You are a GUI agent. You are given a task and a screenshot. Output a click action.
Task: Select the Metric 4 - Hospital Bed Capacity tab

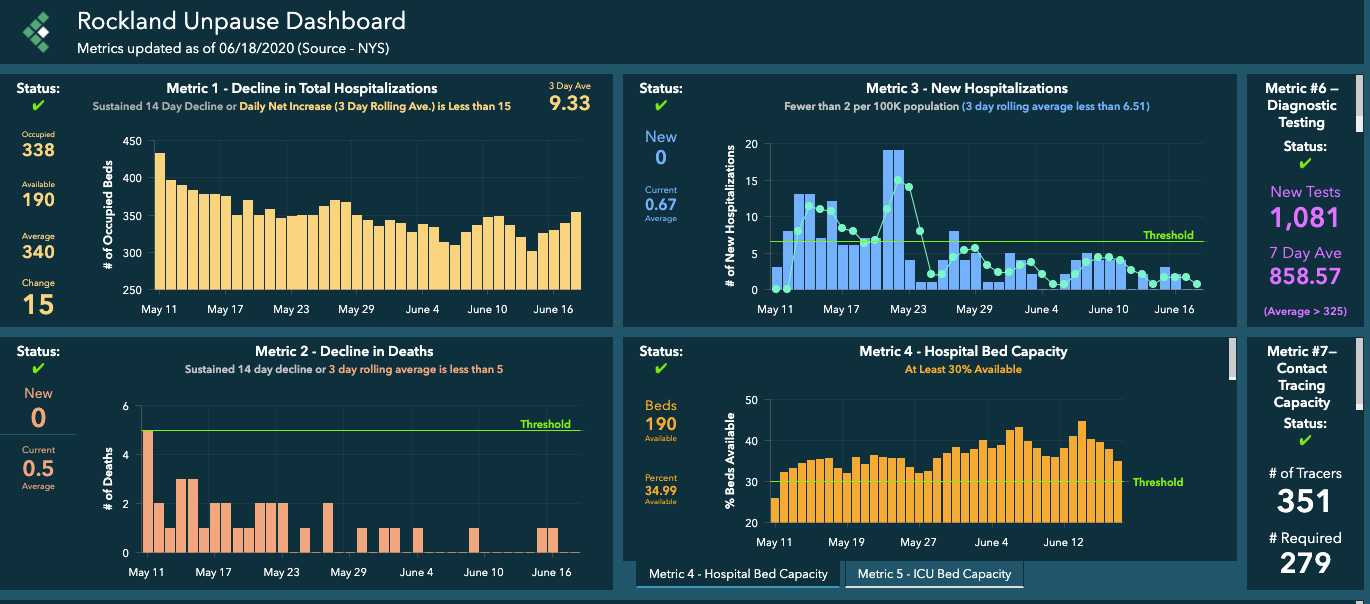(x=738, y=574)
